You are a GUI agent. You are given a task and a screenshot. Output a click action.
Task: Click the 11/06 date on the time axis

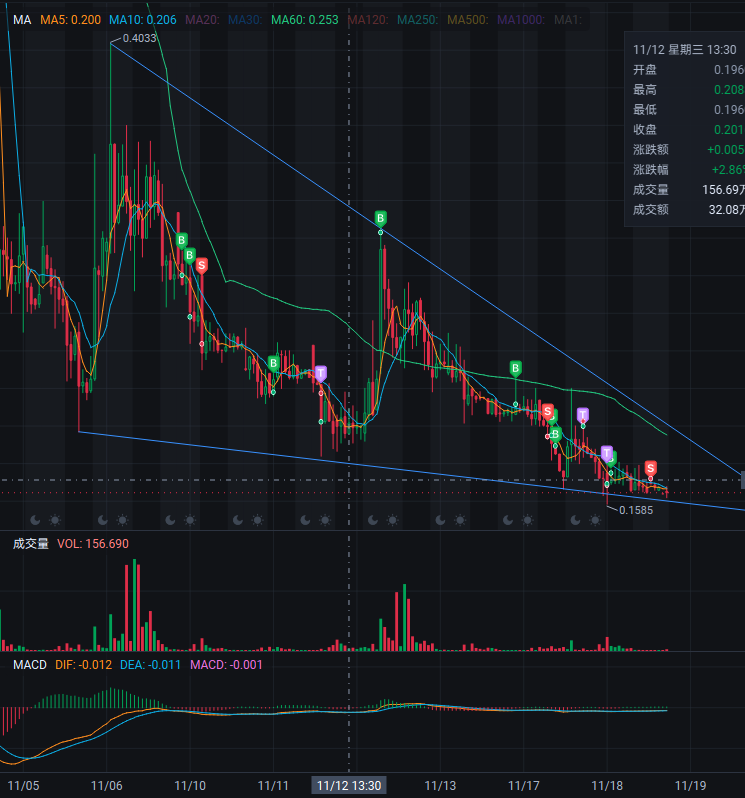point(106,786)
